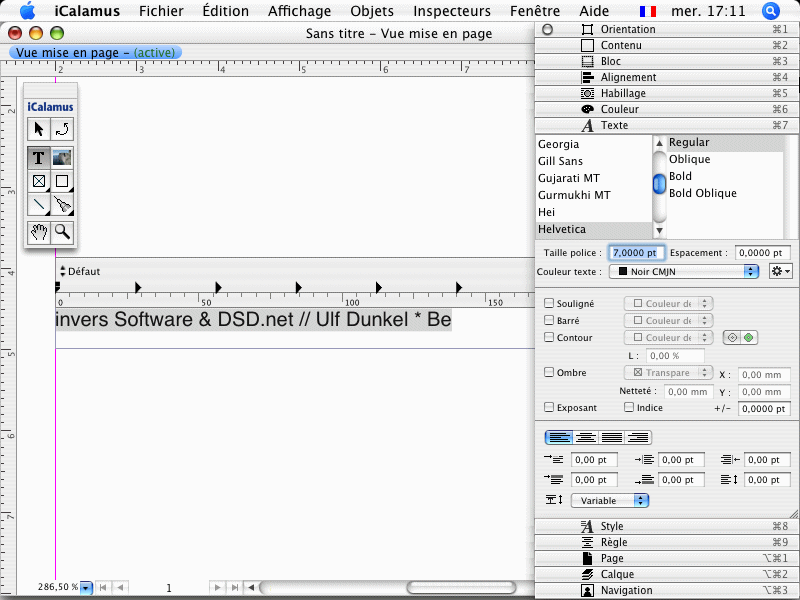Open the Orientation inspector section
This screenshot has height=600, width=800.
[x=666, y=29]
